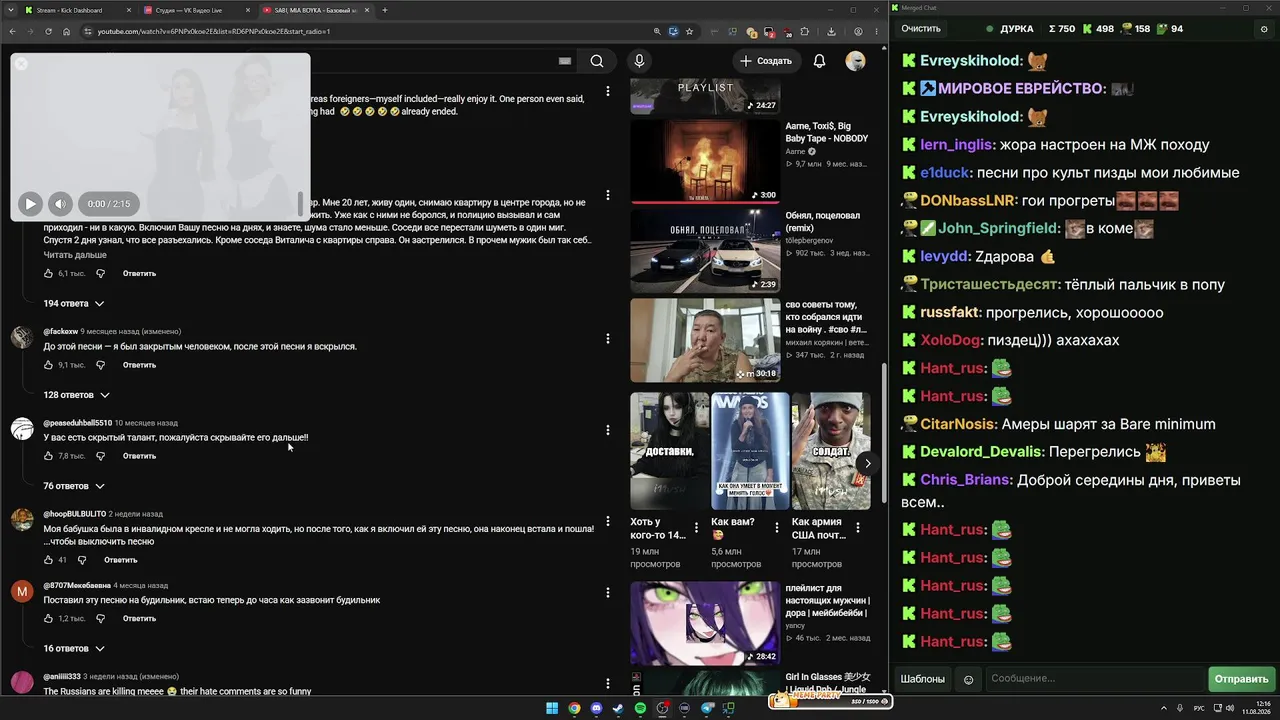Open a new browser tab
Viewport: 1280px width, 720px height.
[385, 10]
